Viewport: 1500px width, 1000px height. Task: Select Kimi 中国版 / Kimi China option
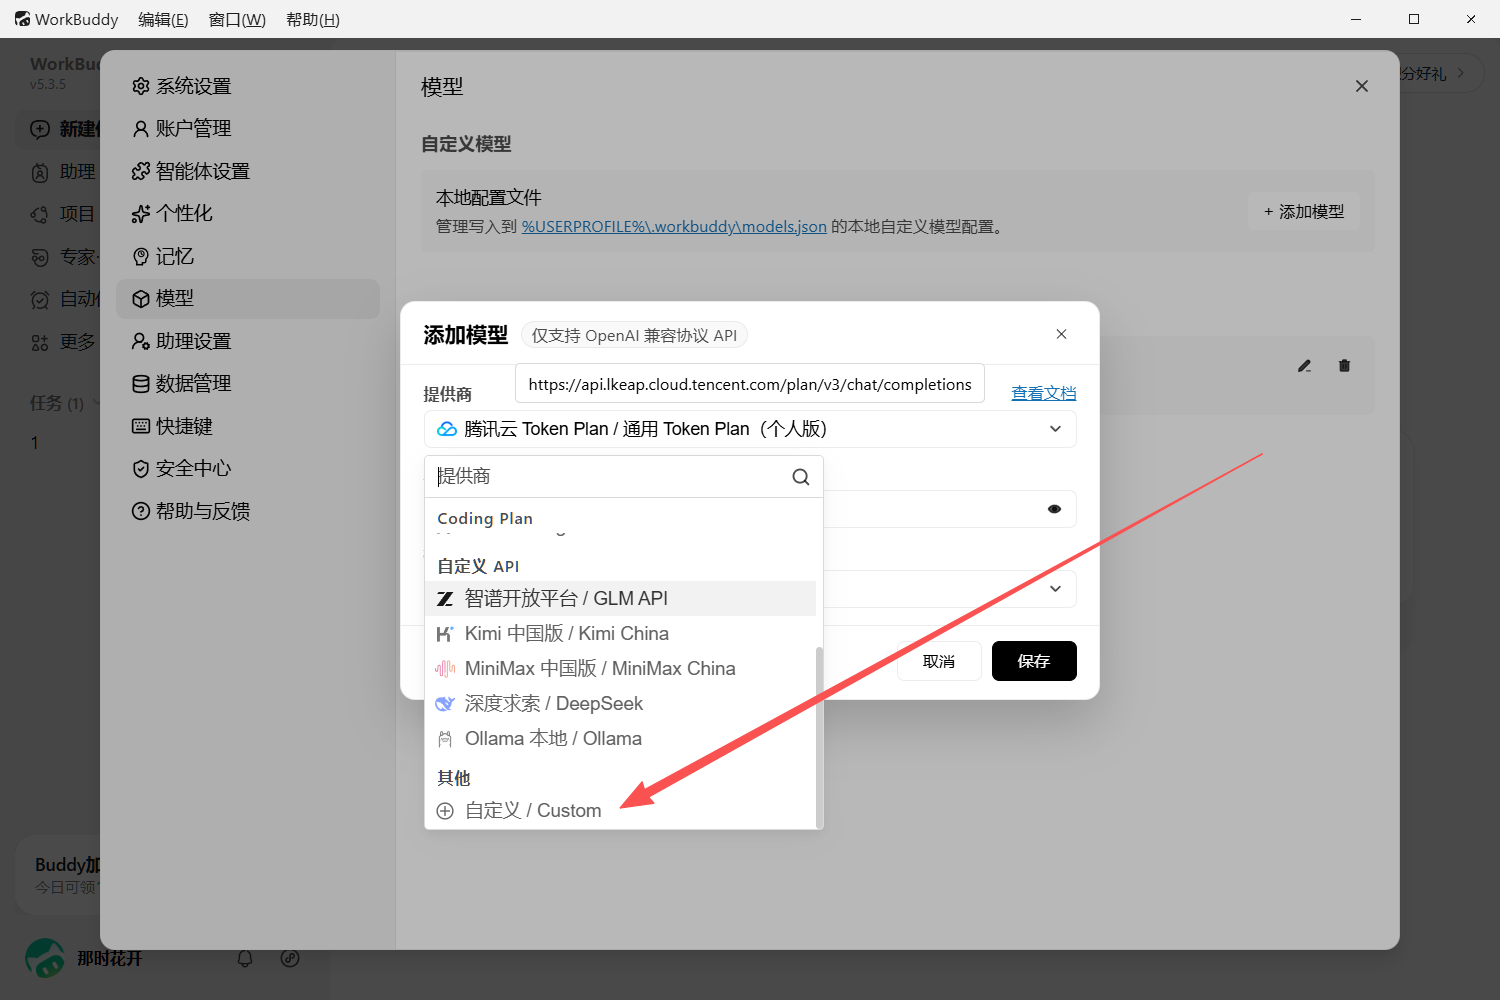click(620, 633)
